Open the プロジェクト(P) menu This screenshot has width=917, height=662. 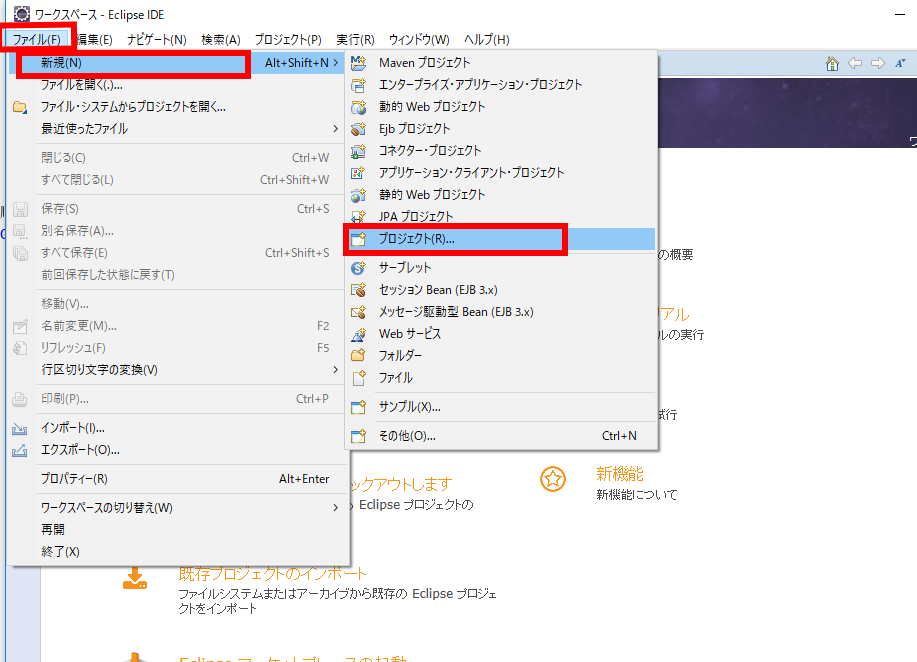[x=288, y=40]
